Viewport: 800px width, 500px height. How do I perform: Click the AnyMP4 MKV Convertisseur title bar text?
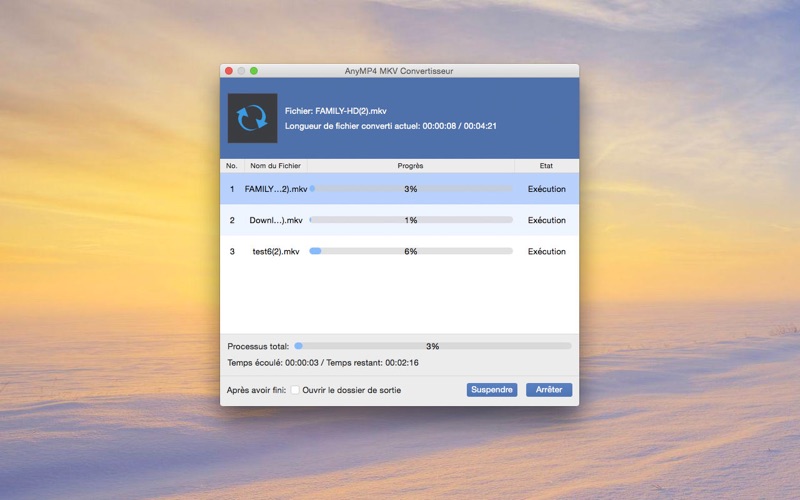click(x=399, y=71)
